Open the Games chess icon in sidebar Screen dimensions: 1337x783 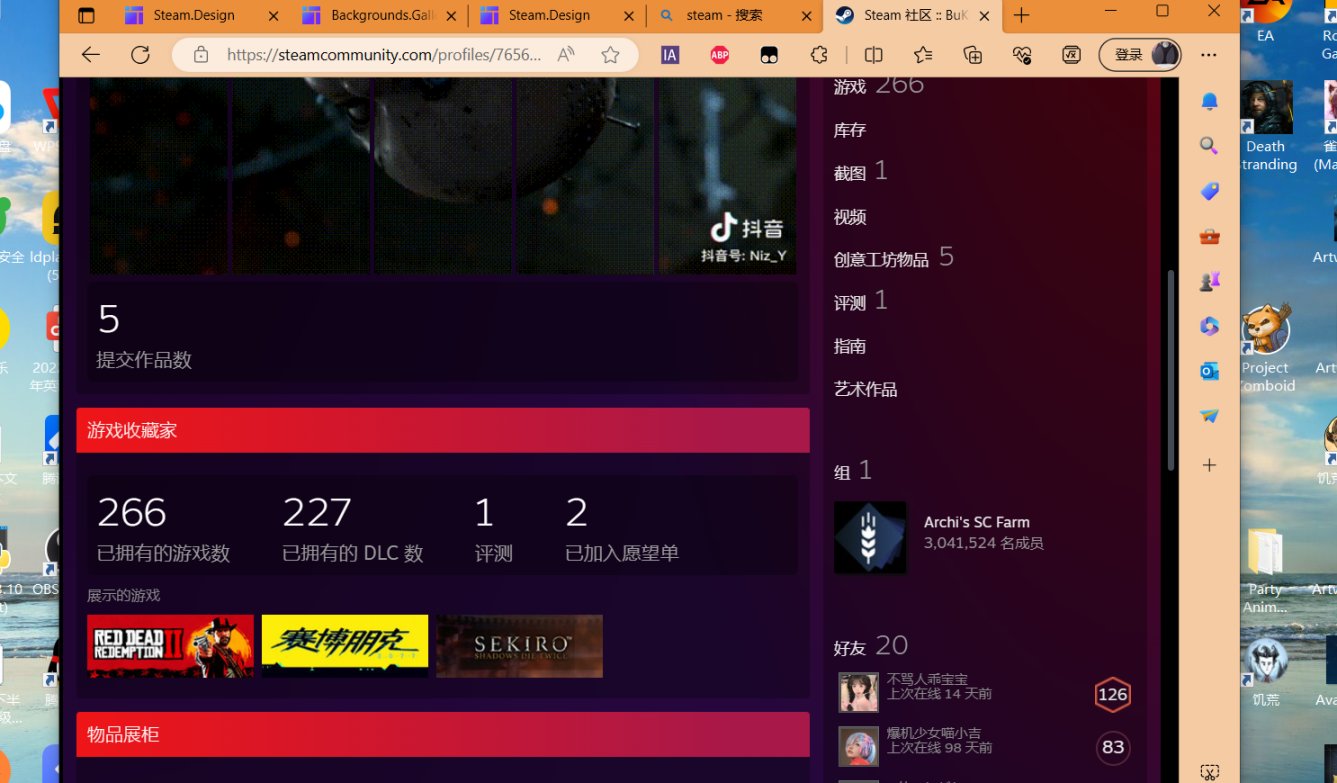1209,281
